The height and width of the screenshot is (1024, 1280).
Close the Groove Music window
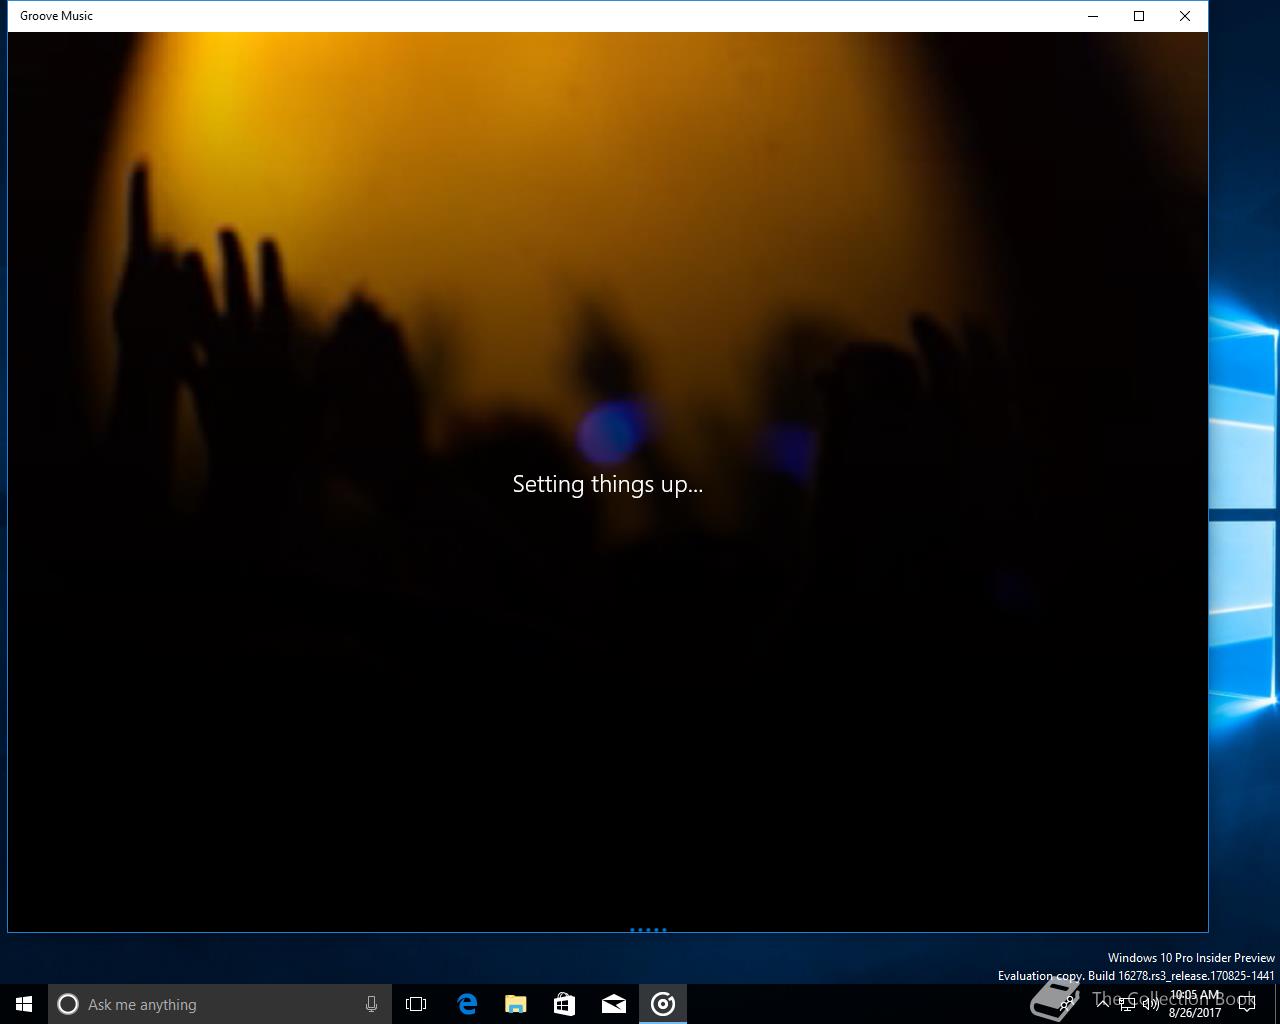coord(1185,16)
